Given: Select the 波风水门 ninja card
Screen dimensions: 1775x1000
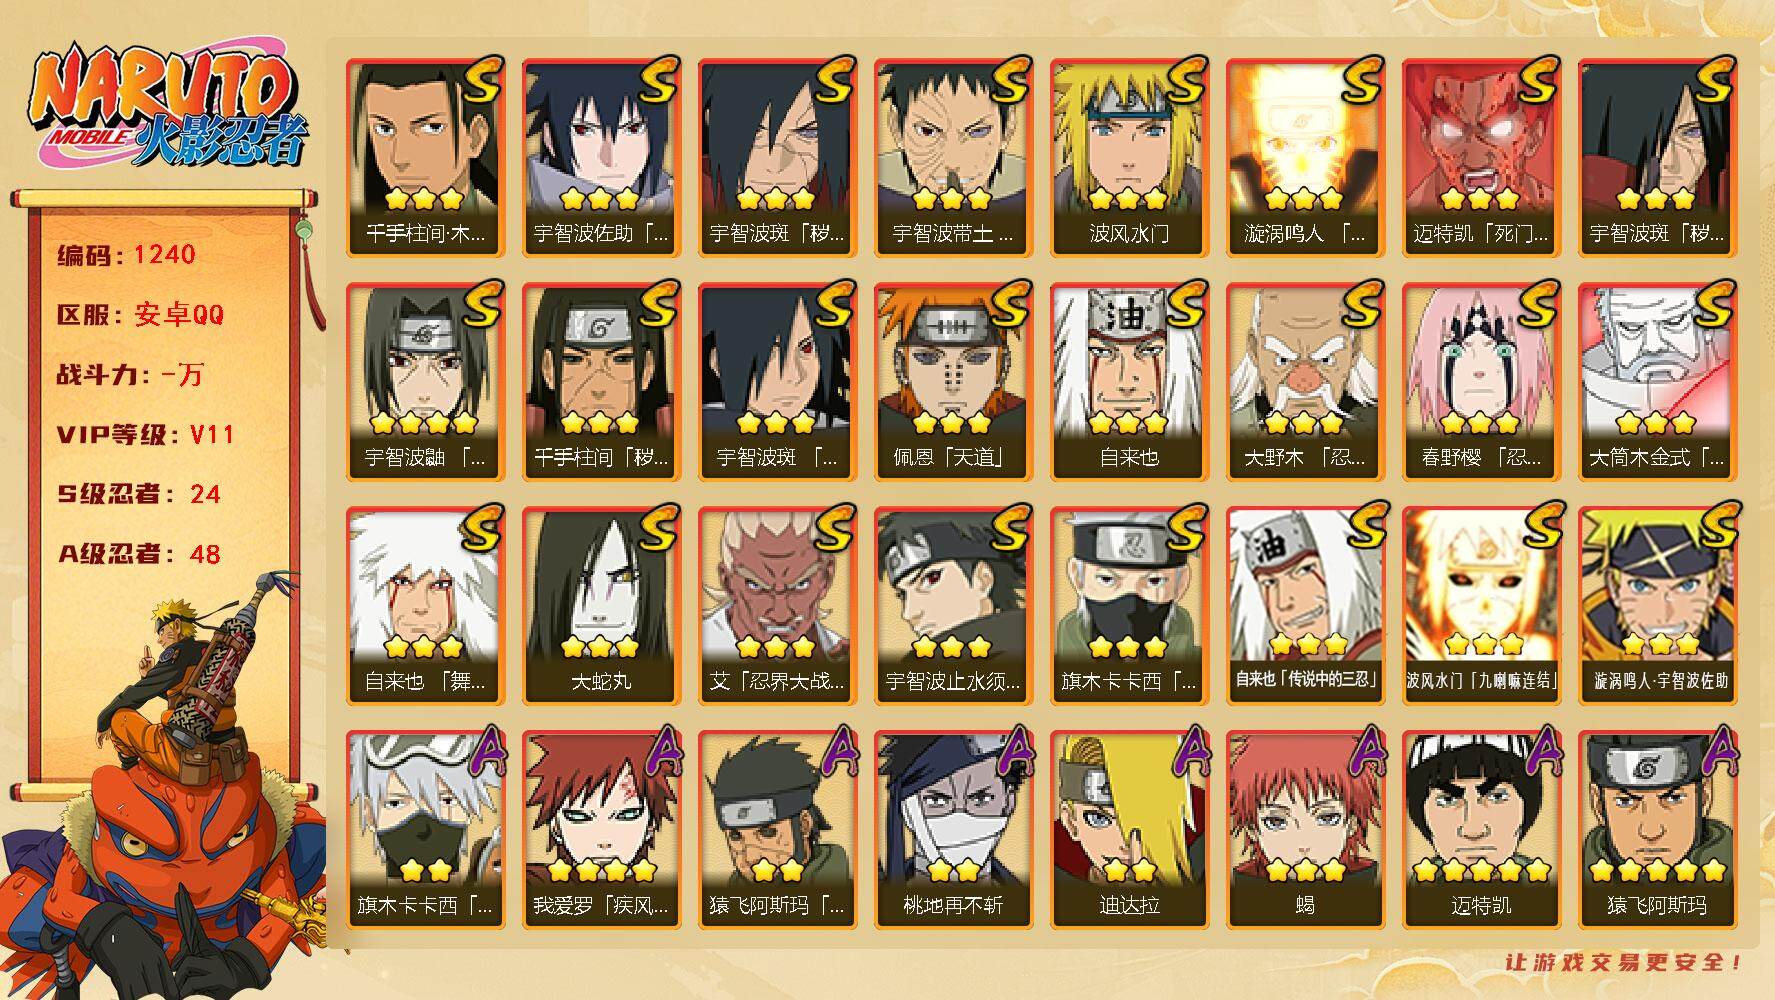Looking at the screenshot, I should [x=1129, y=157].
